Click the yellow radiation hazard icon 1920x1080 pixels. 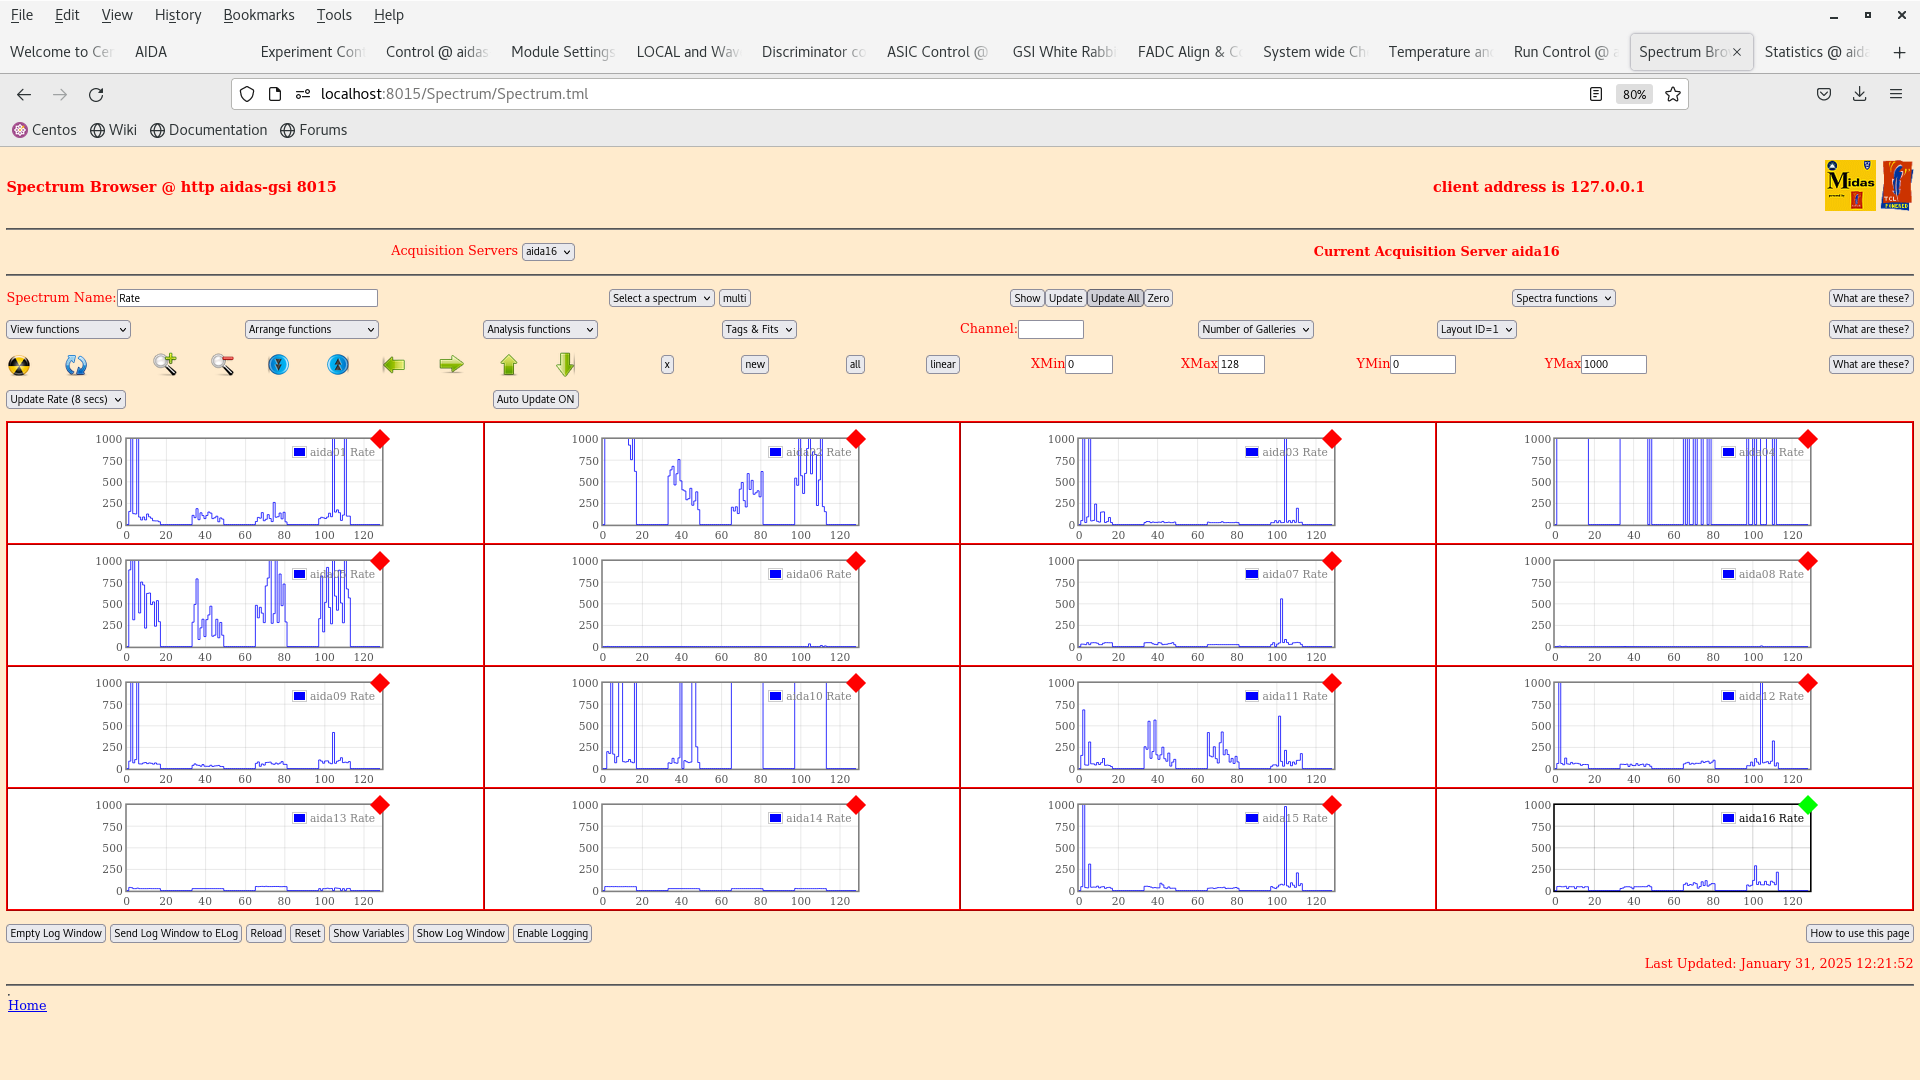(x=19, y=365)
